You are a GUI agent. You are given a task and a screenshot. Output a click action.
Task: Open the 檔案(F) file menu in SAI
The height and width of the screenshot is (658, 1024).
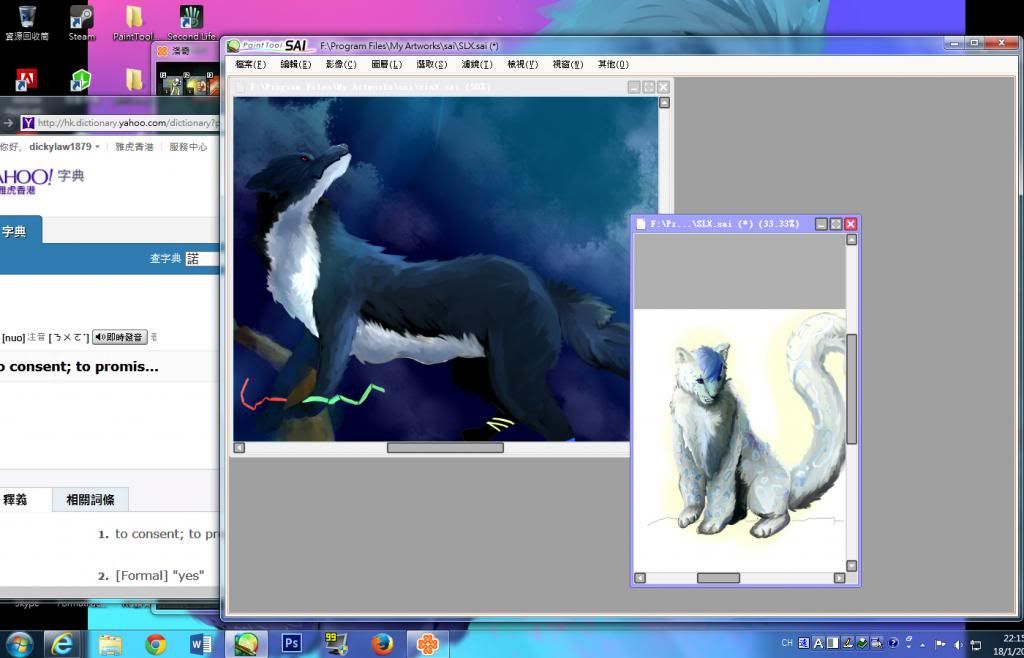(x=250, y=65)
